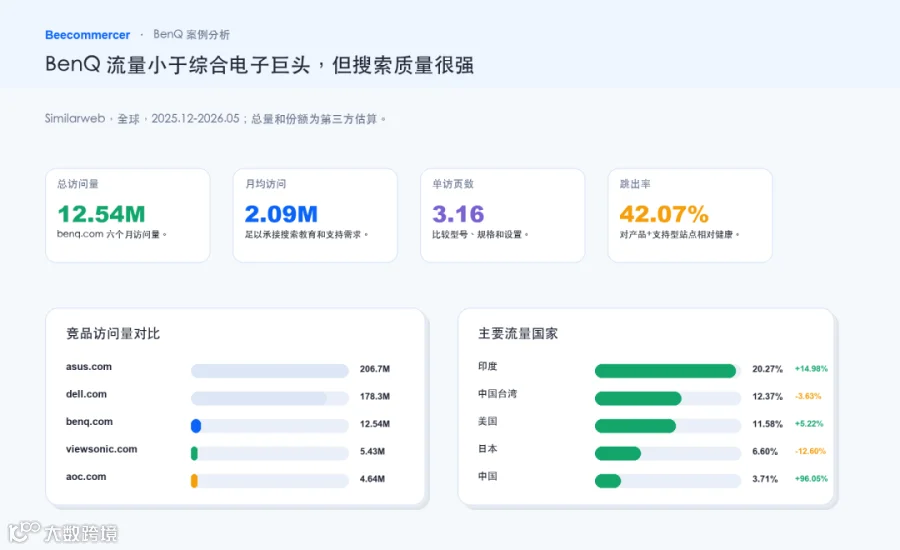
Task: Click the 中国 green share bar
Action: point(608,481)
